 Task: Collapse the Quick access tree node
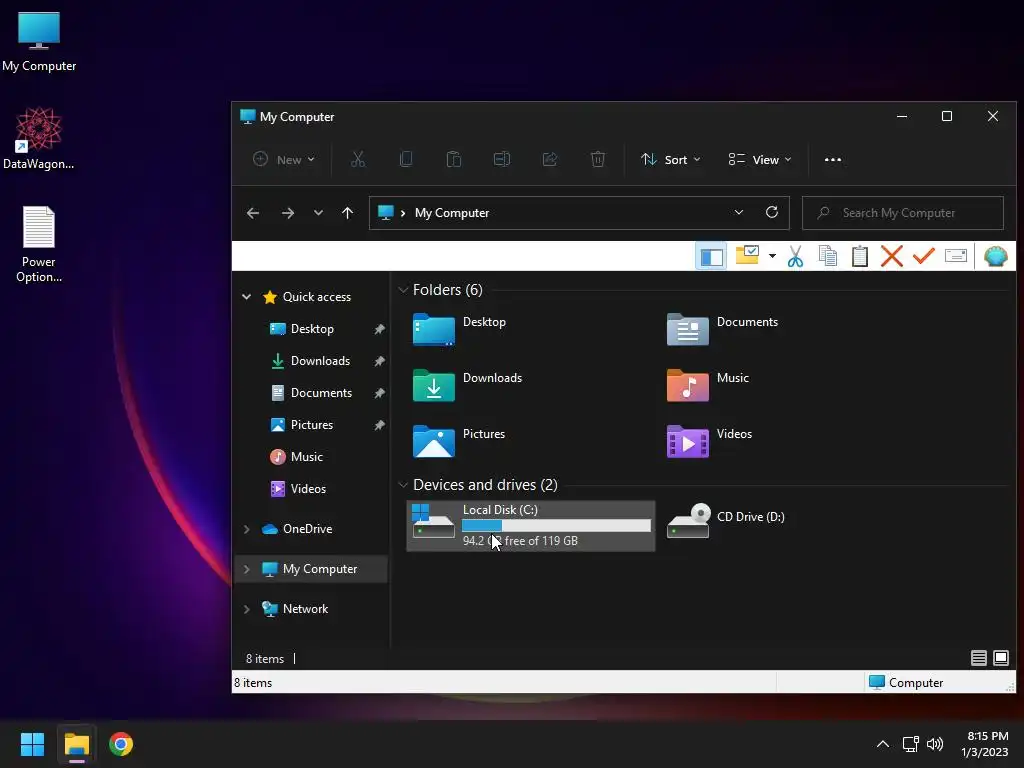click(x=246, y=296)
